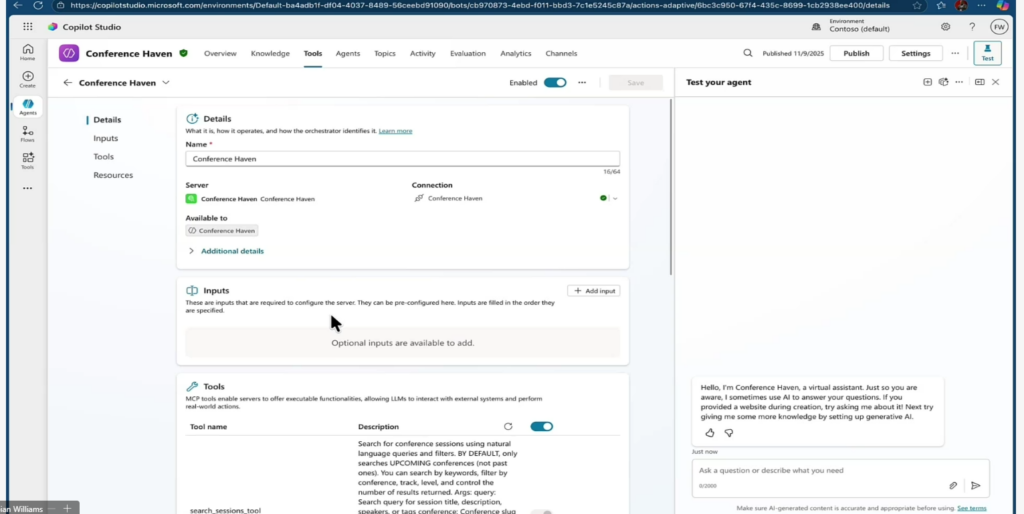The height and width of the screenshot is (514, 1024).
Task: Click the browser refresh button
Action: pyautogui.click(x=38, y=5)
